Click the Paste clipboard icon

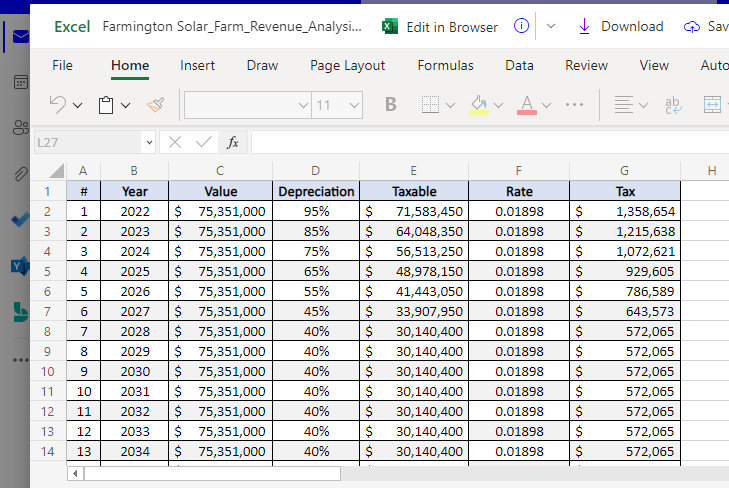tap(107, 105)
